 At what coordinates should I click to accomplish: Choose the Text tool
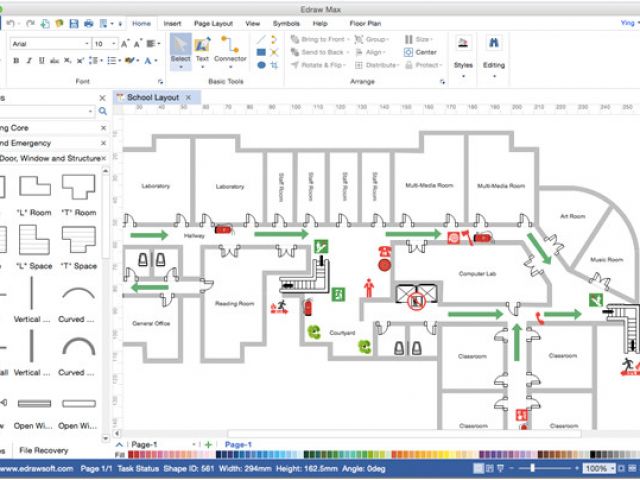tap(202, 50)
